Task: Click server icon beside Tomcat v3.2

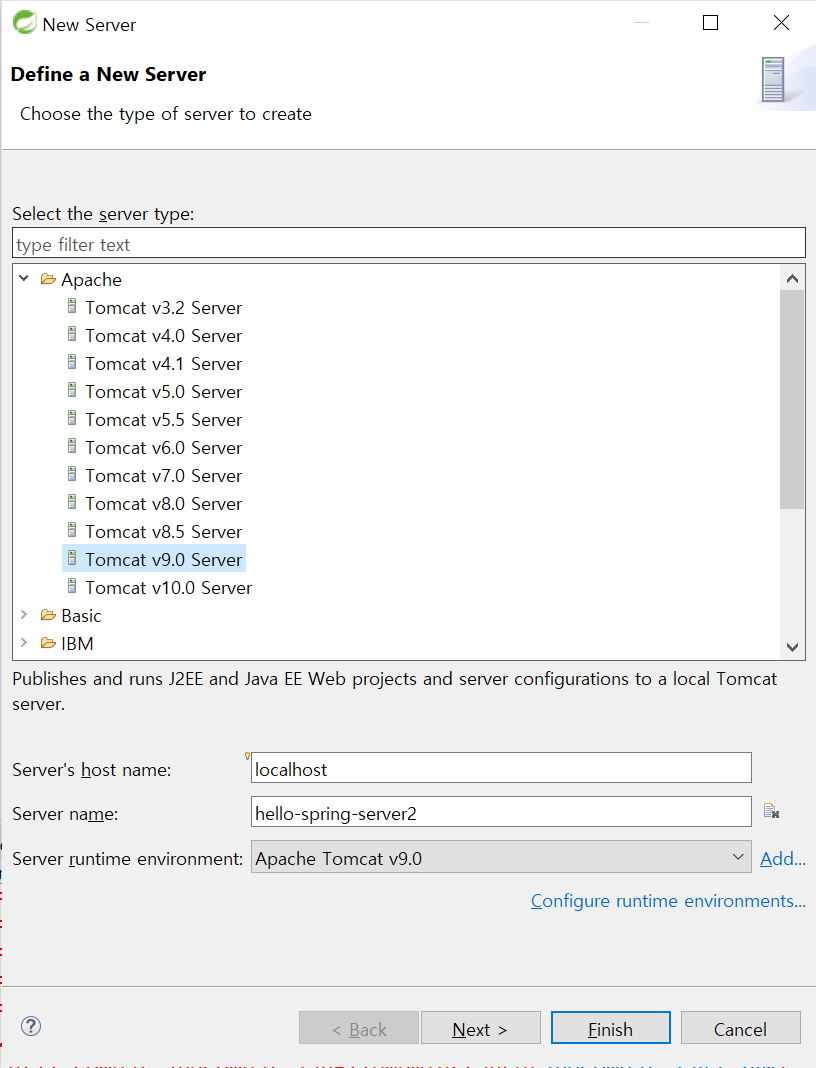Action: 72,307
